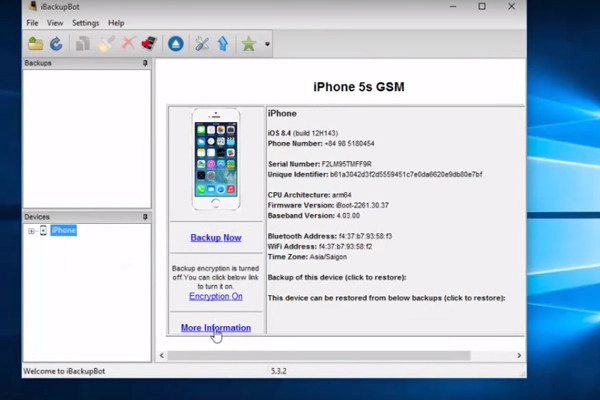Click the WiFi Address line
Image resolution: width=600 pixels, height=400 pixels.
pos(320,247)
